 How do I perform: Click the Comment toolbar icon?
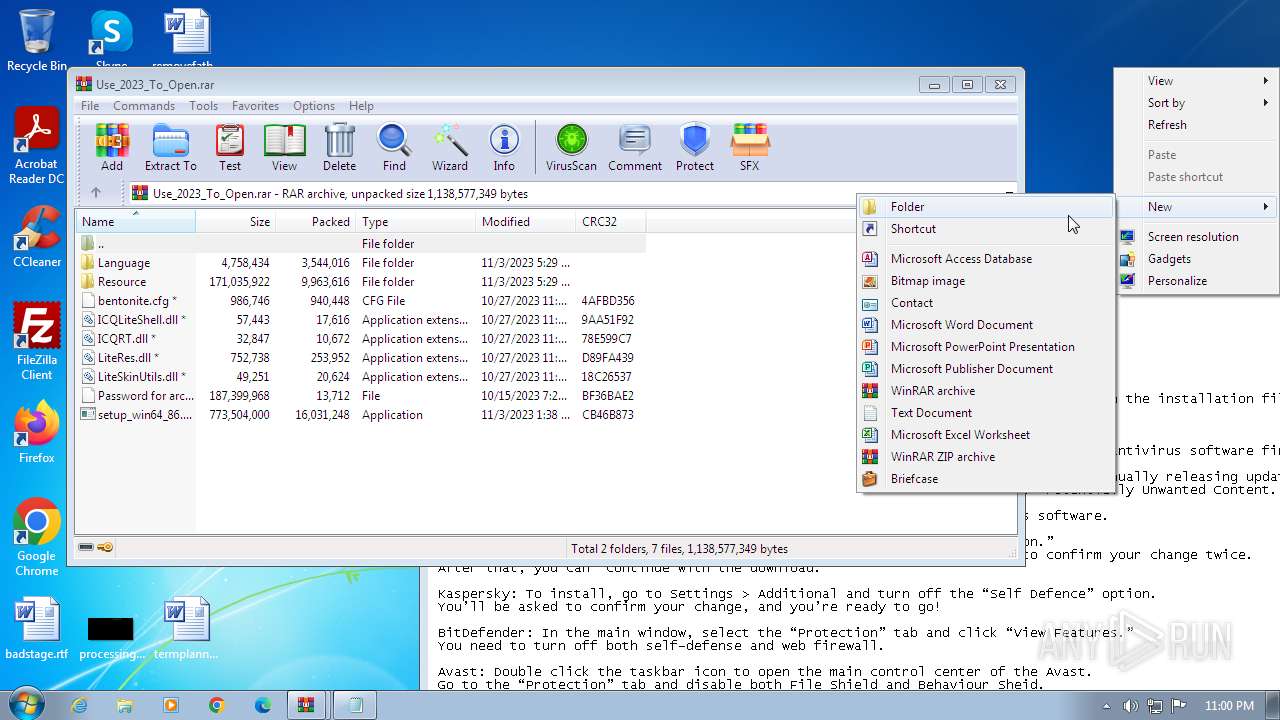635,147
